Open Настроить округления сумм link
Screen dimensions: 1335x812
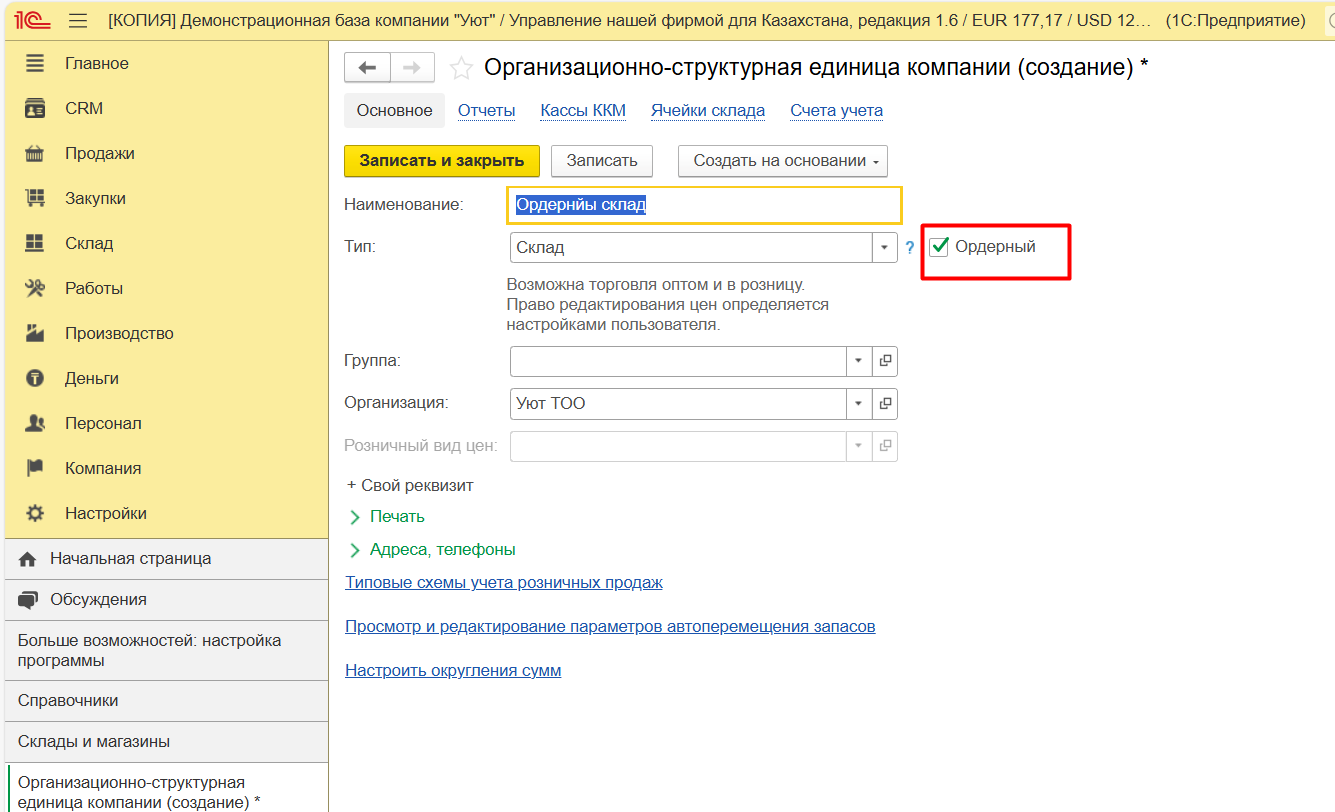(x=453, y=671)
